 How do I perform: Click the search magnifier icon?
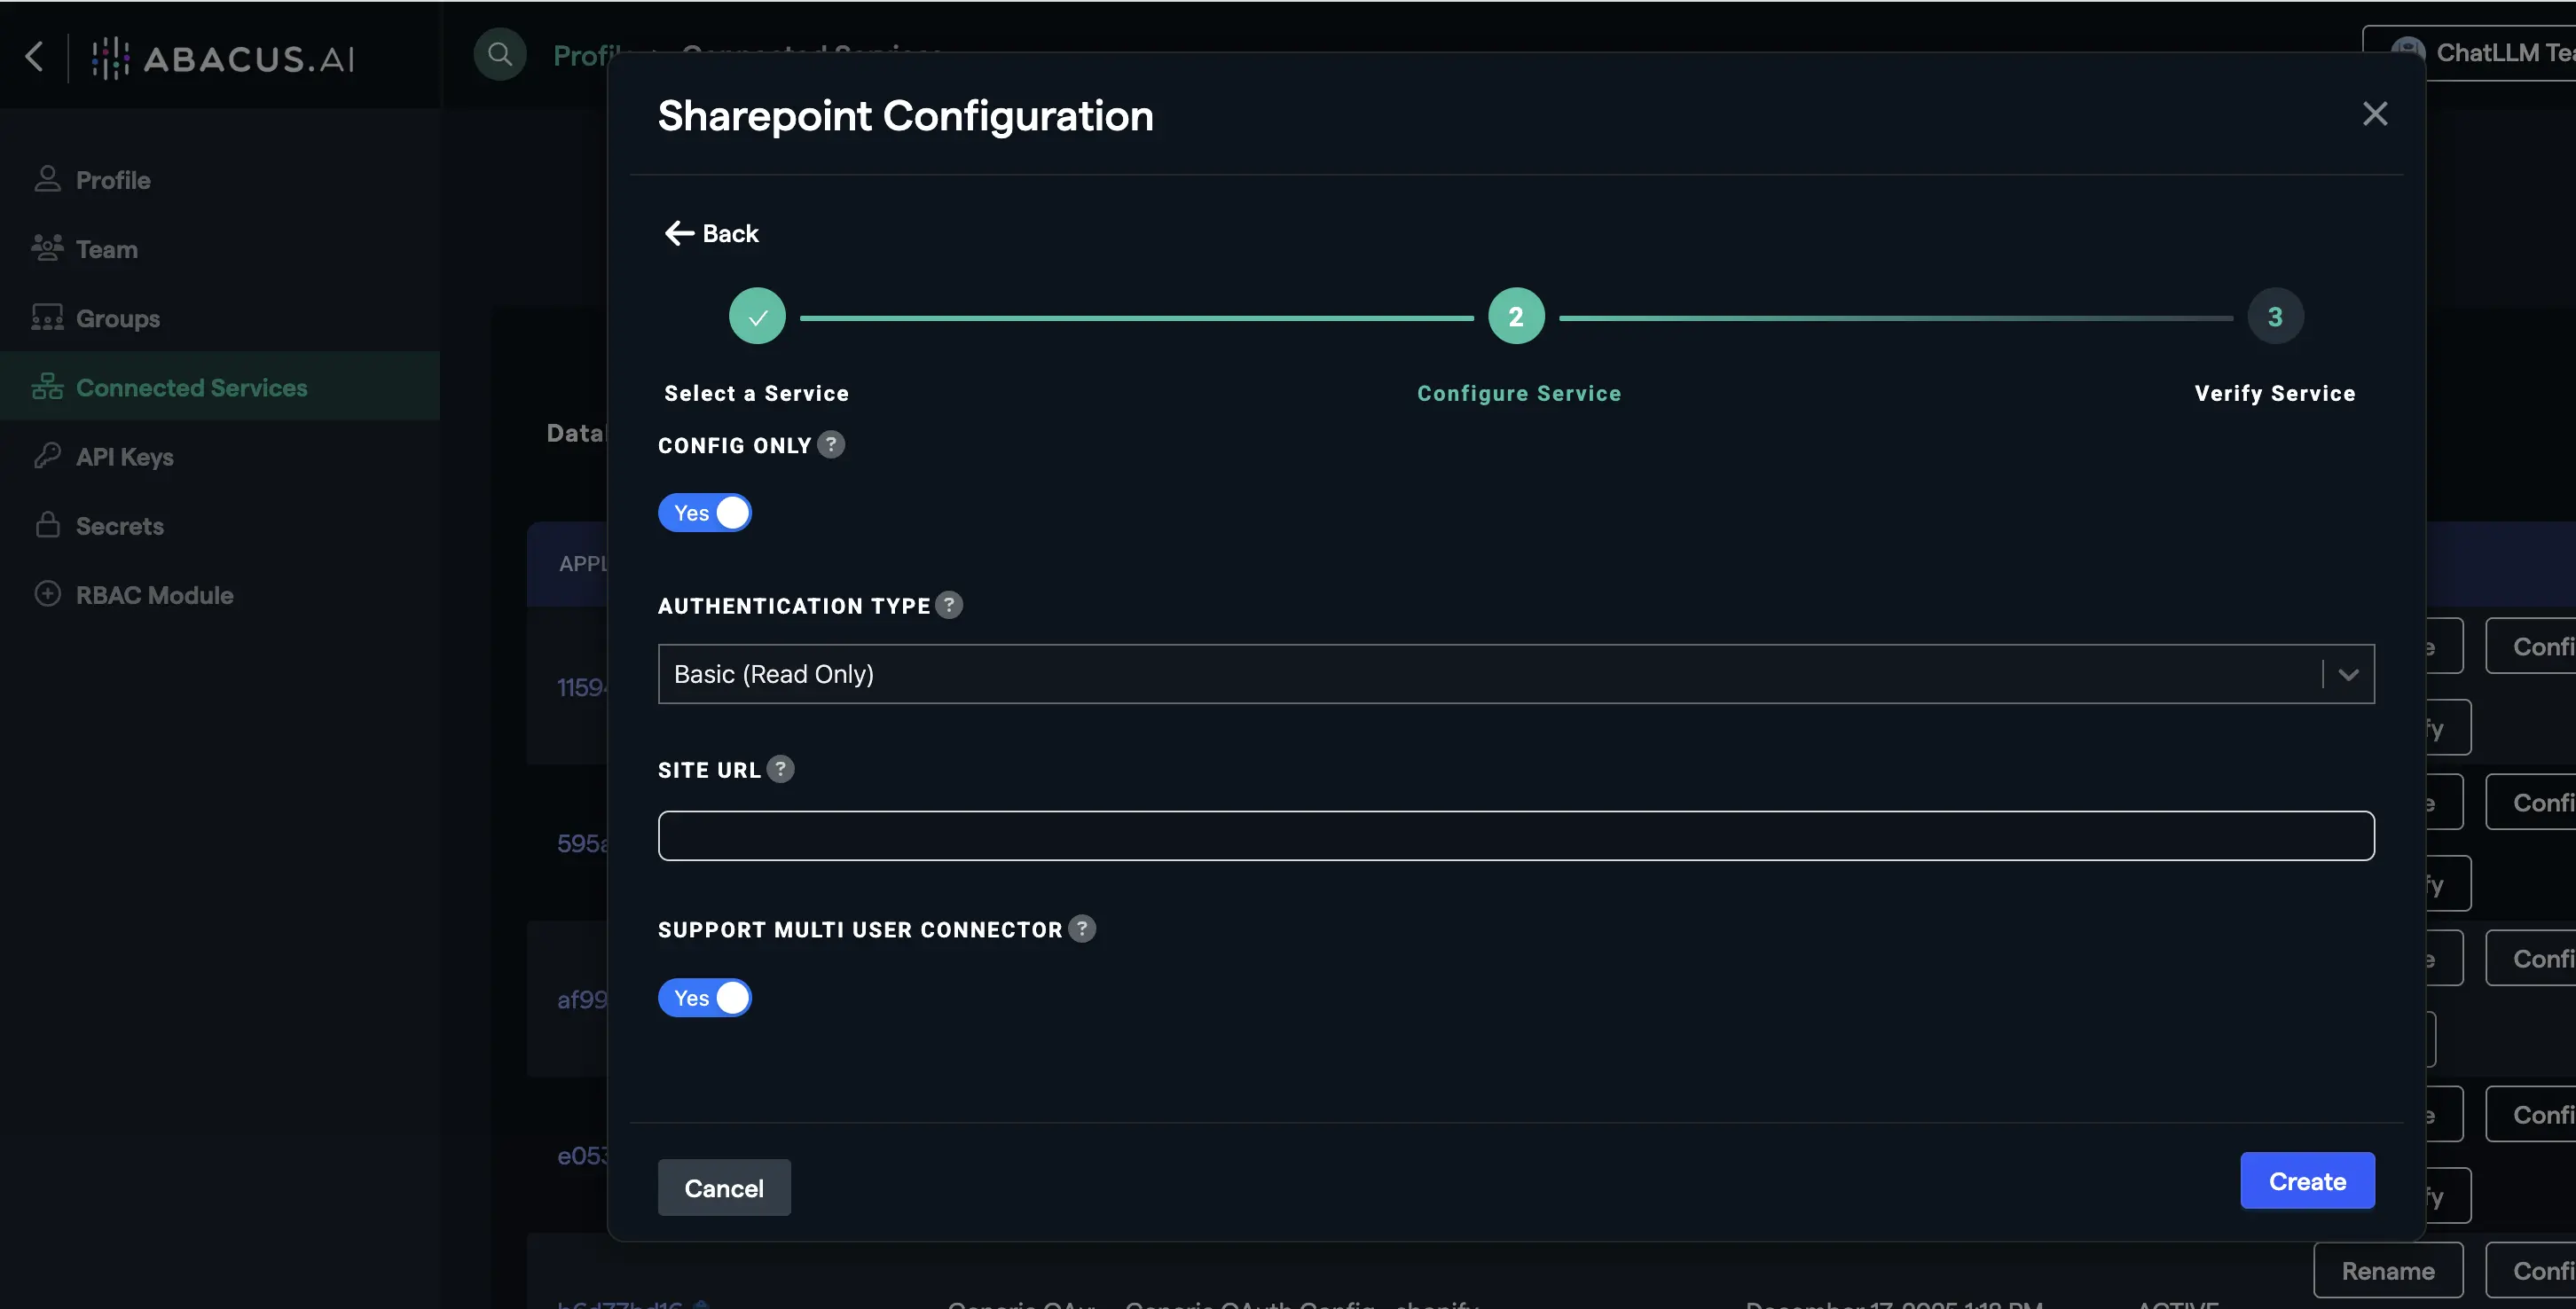(500, 55)
